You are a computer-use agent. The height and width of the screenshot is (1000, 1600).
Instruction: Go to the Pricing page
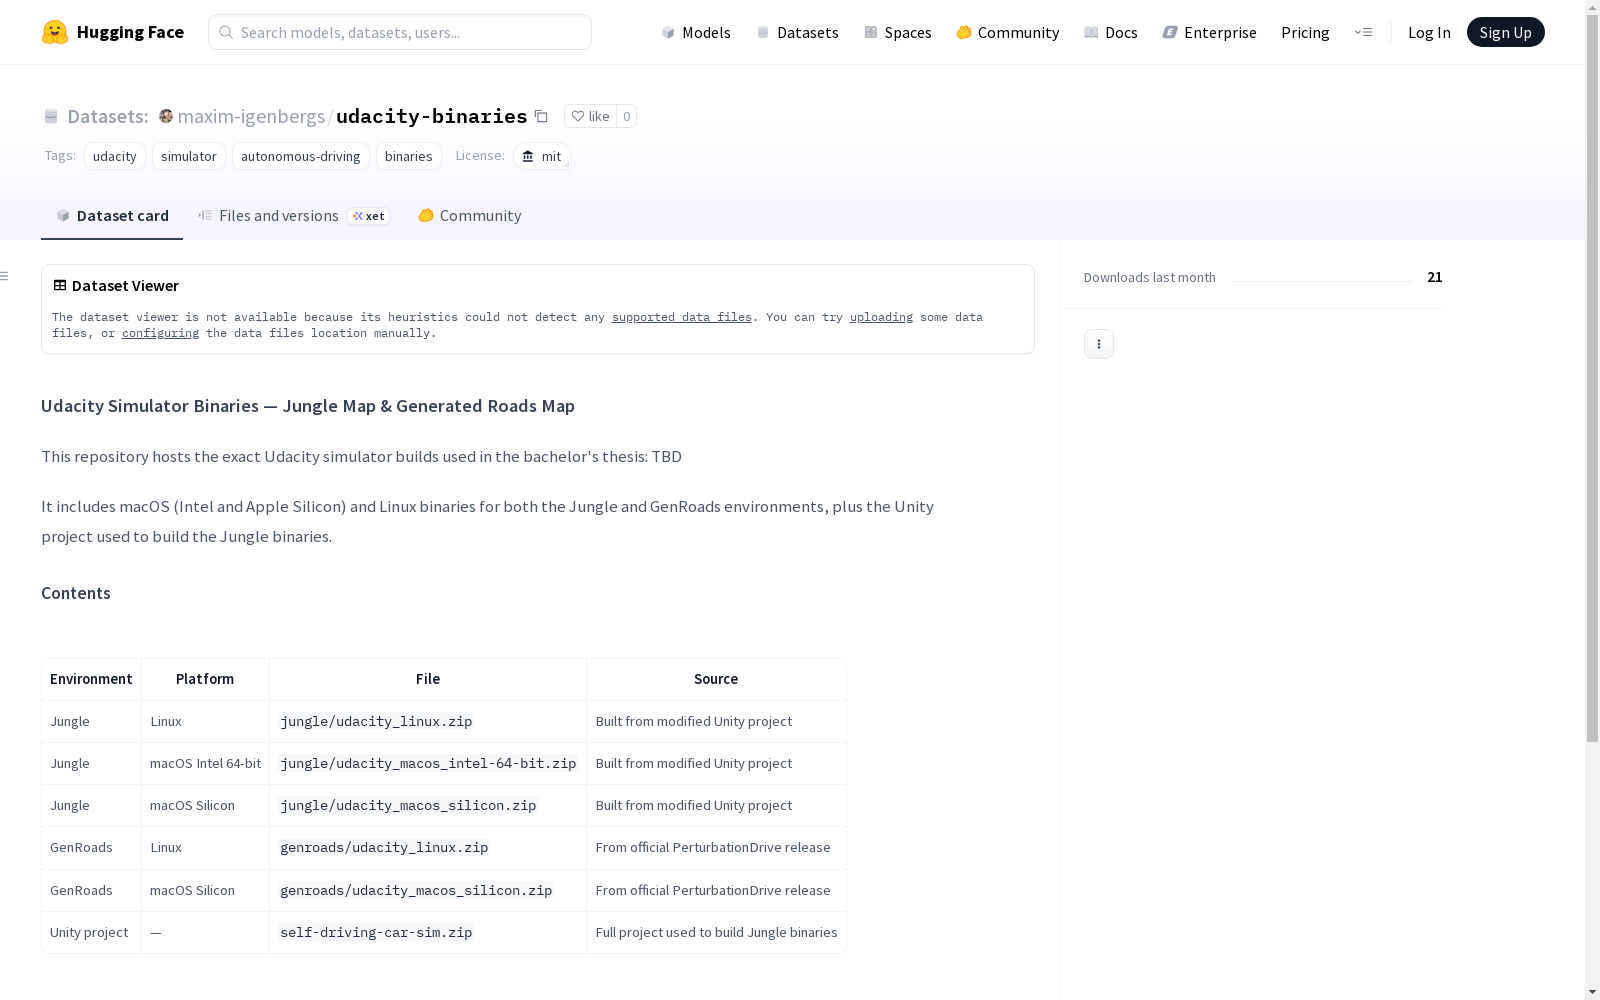[x=1305, y=32]
